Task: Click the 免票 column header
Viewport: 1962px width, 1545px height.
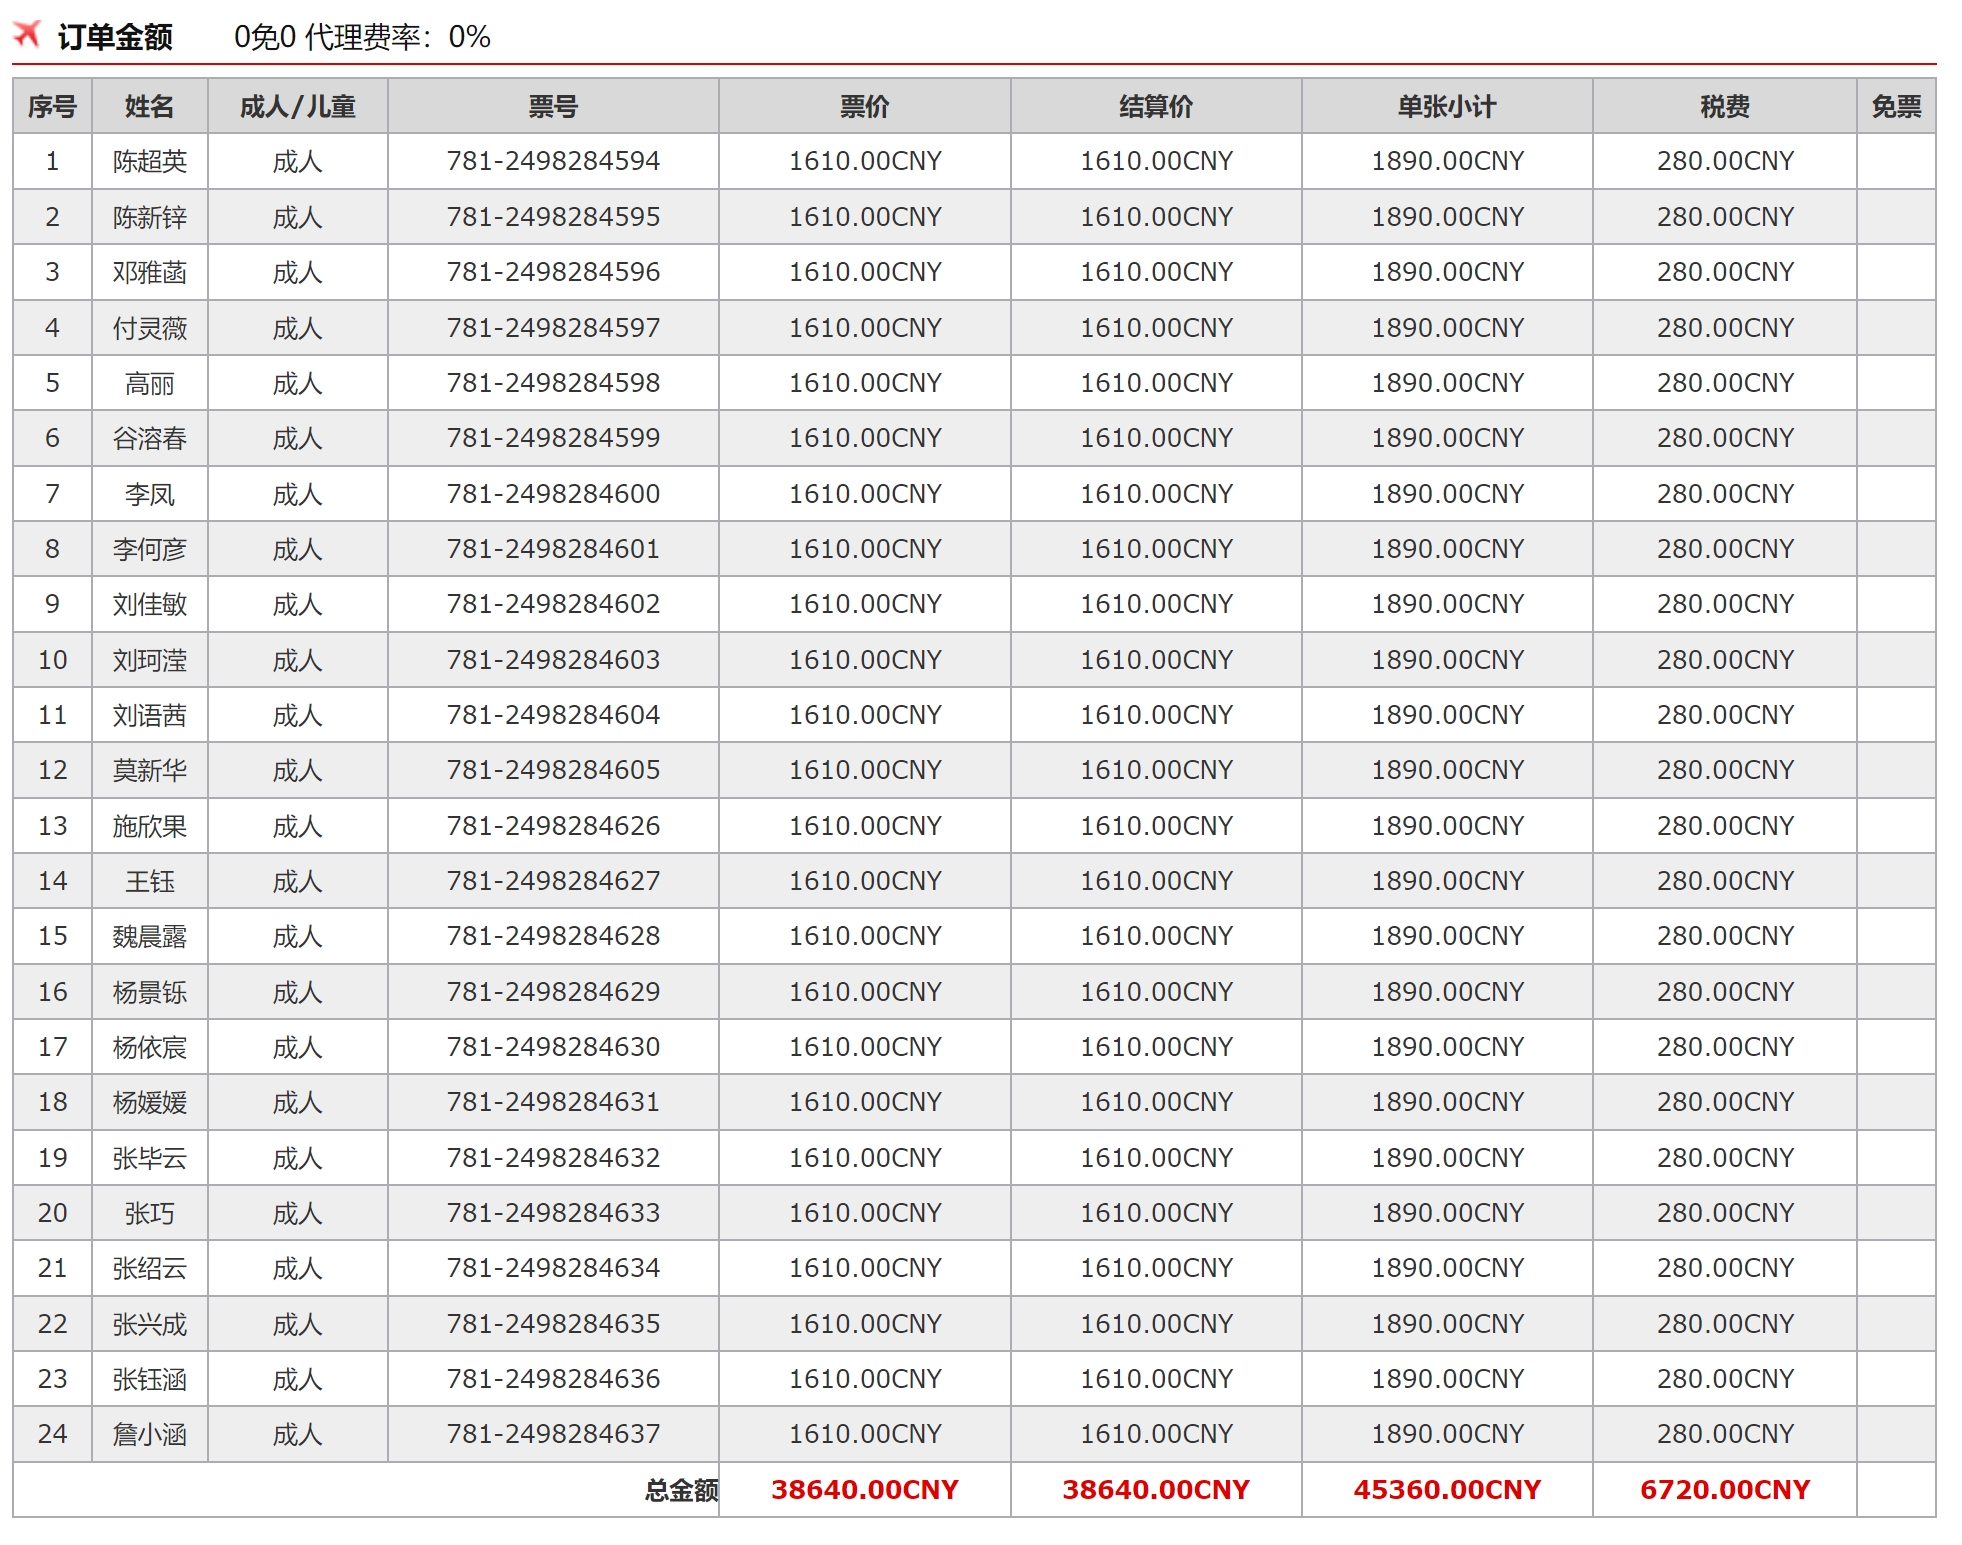Action: [1895, 106]
